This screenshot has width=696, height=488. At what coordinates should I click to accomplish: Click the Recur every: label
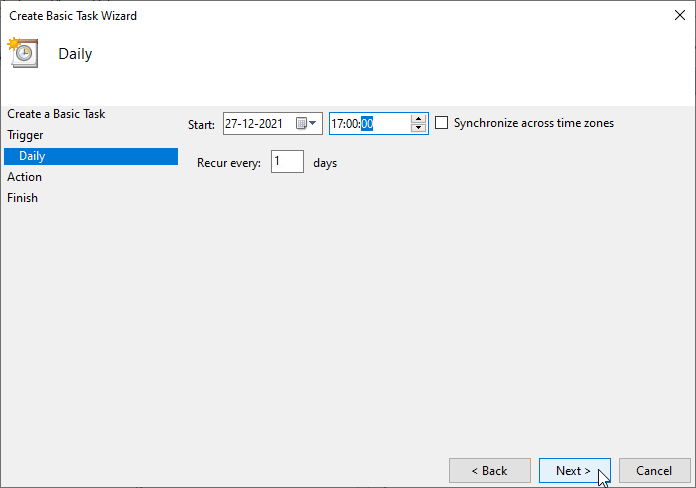click(x=229, y=163)
